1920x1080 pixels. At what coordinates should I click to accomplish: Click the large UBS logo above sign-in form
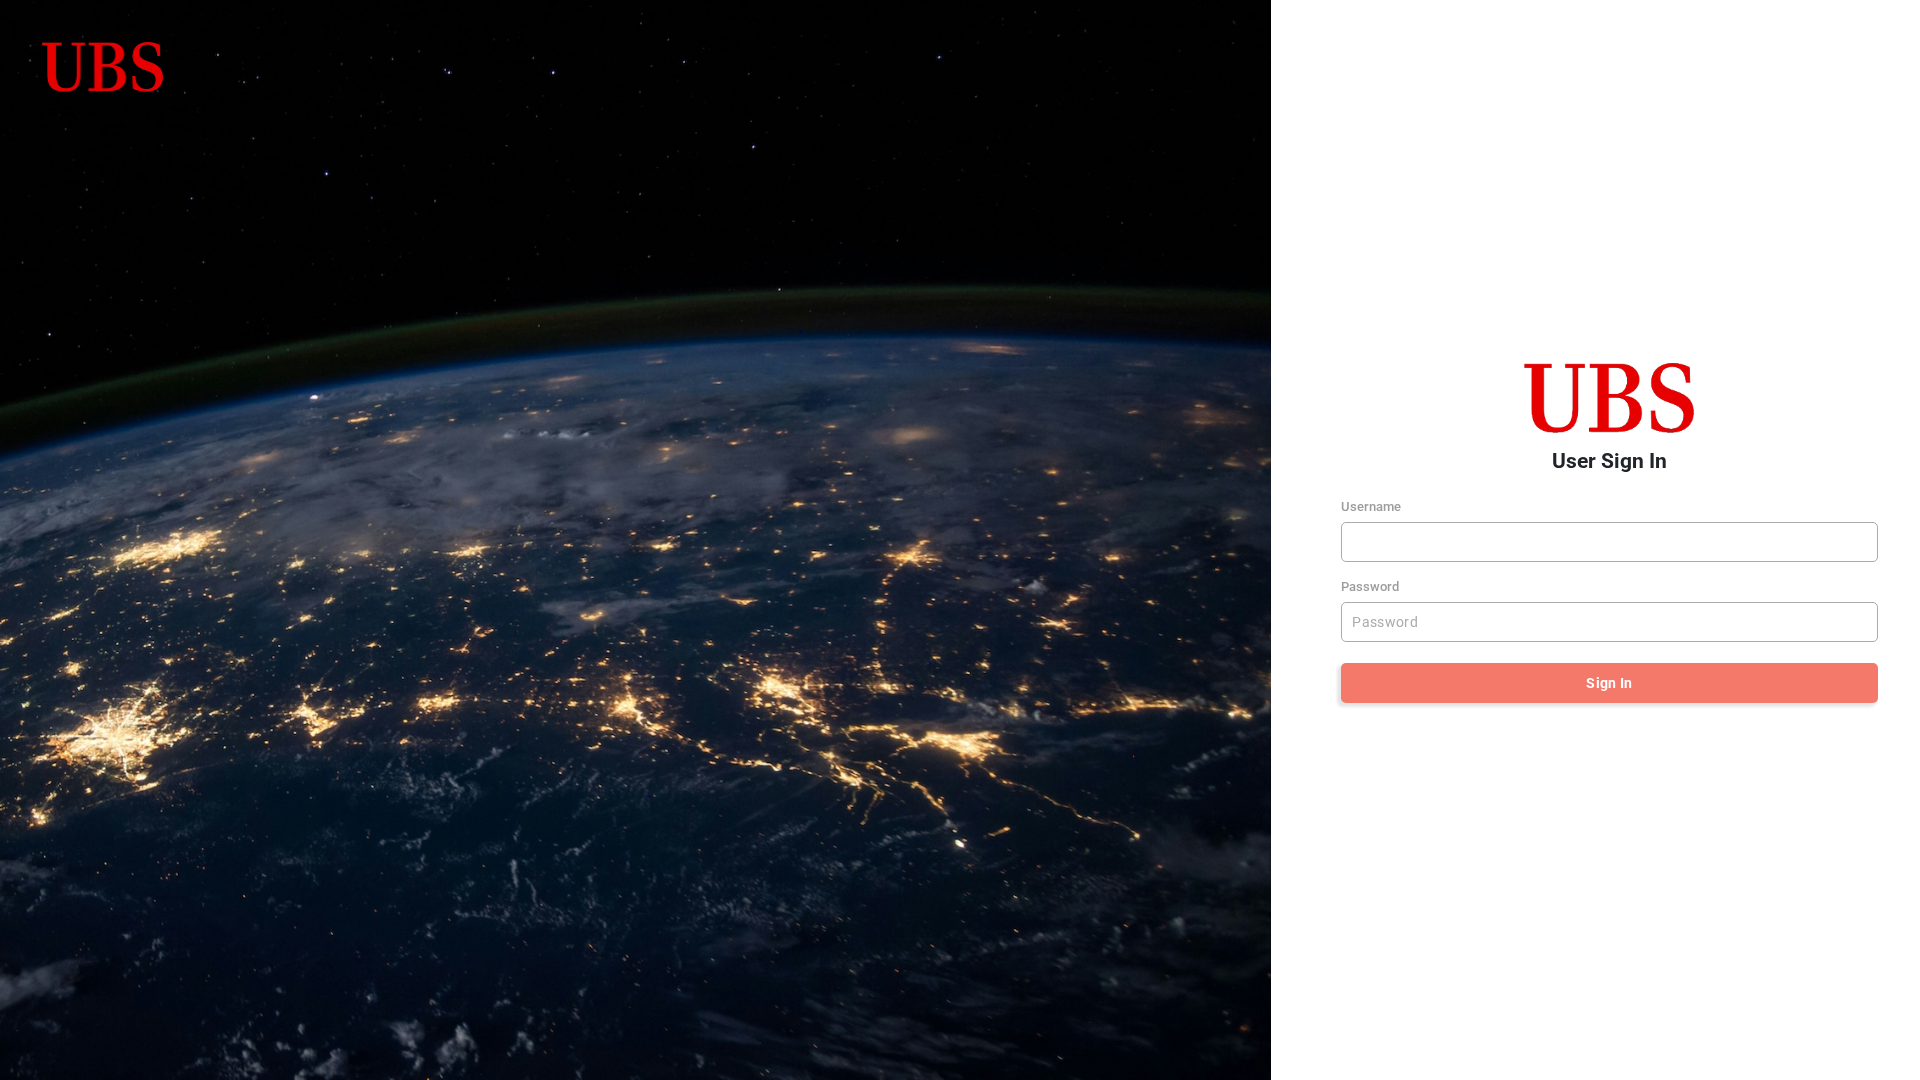pos(1609,398)
